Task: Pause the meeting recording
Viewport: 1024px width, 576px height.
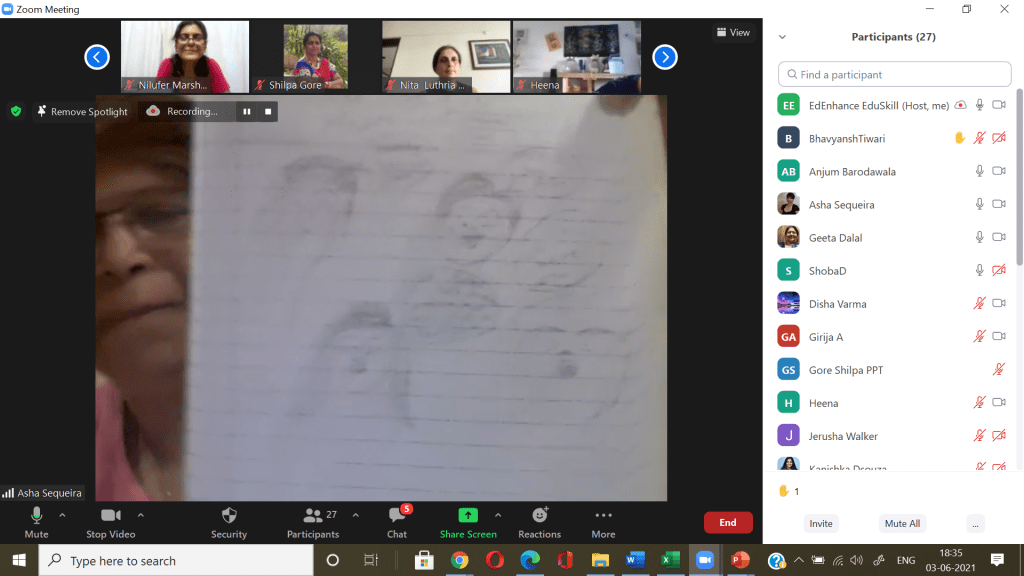Action: (247, 111)
